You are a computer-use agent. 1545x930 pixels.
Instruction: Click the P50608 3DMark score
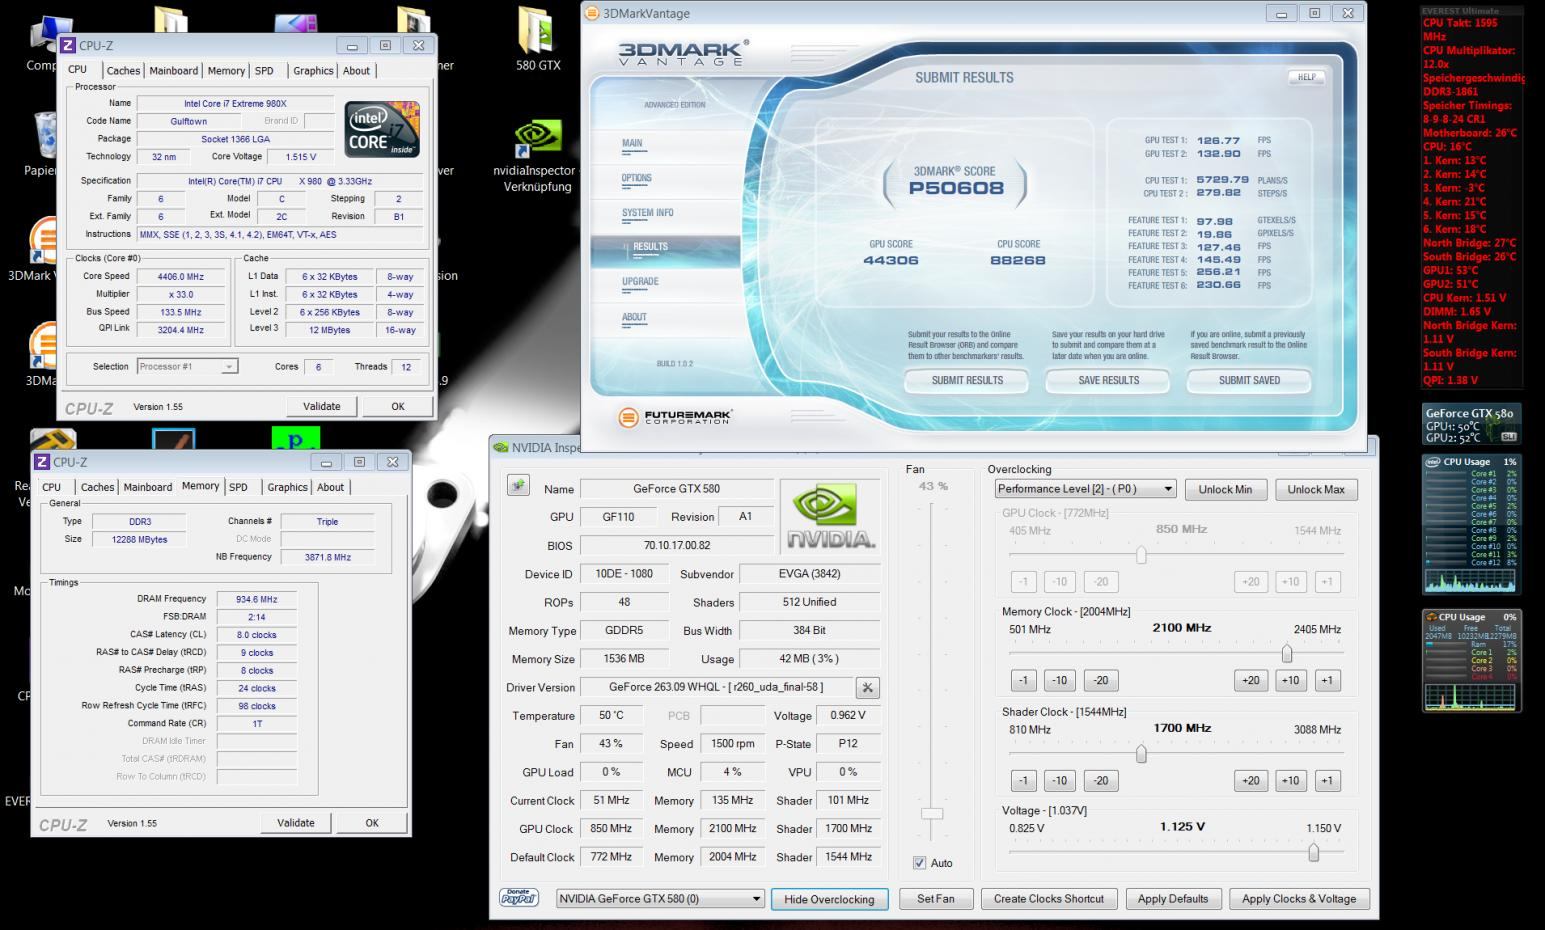coord(956,188)
